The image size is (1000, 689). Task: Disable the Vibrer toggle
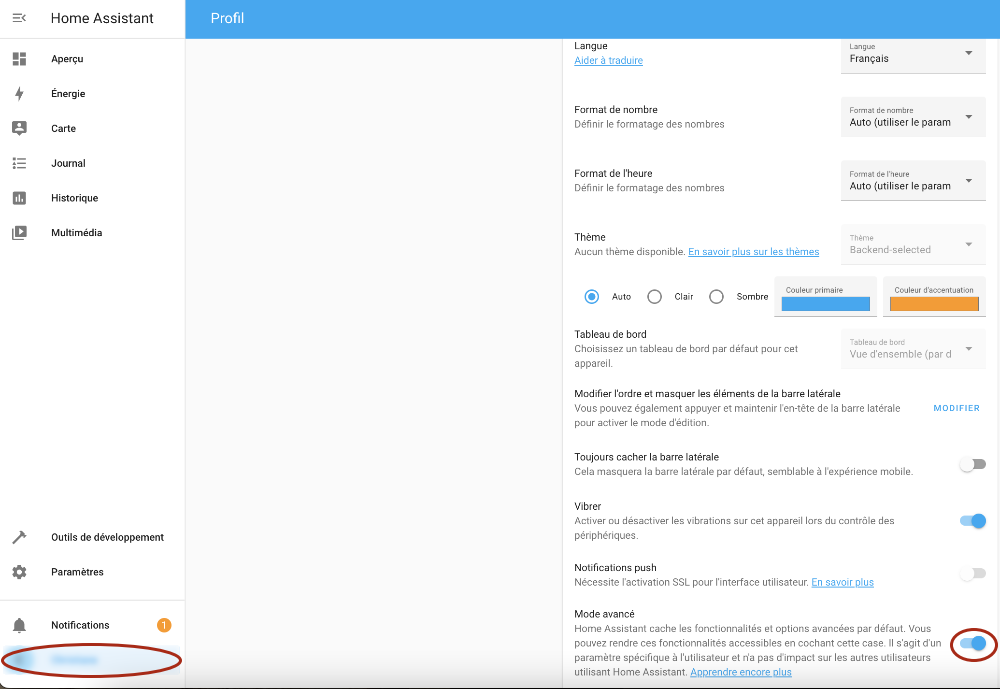[x=973, y=521]
